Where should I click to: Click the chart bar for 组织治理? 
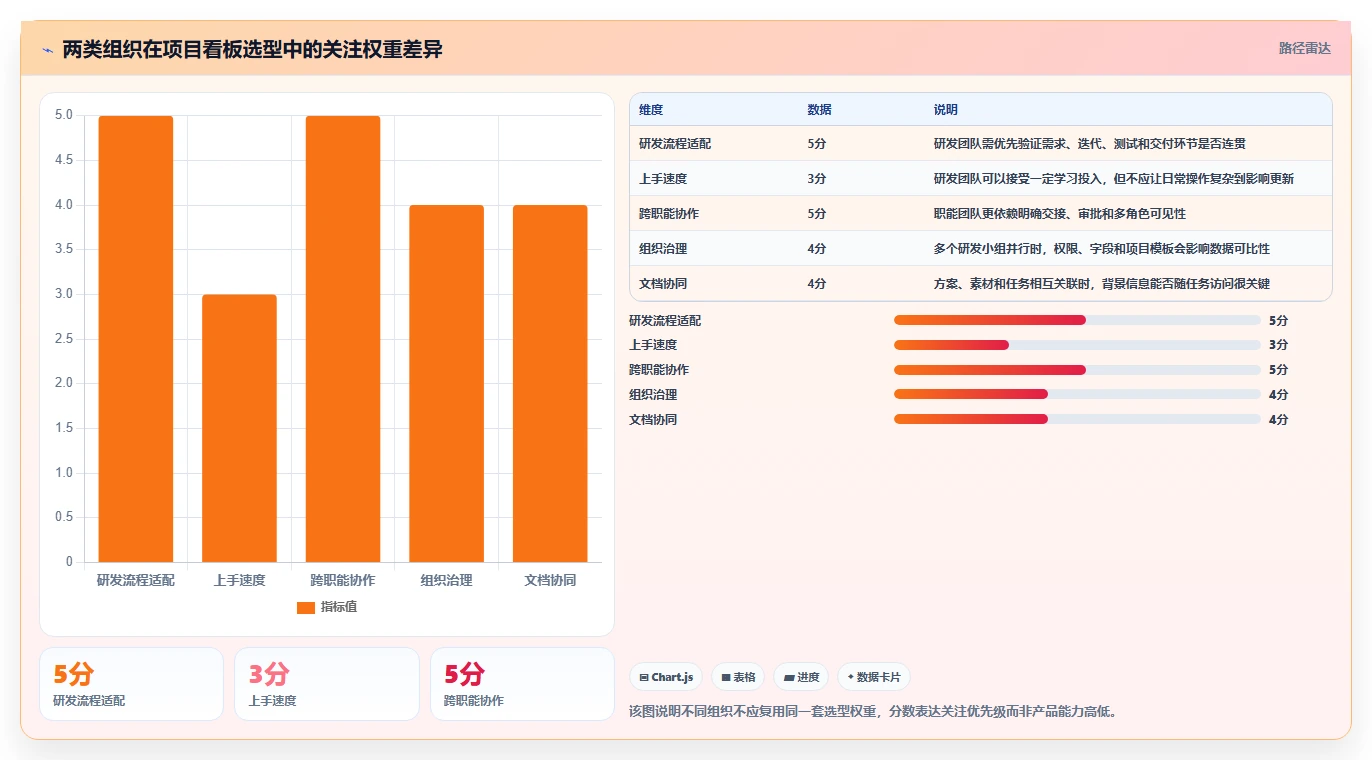(x=446, y=383)
